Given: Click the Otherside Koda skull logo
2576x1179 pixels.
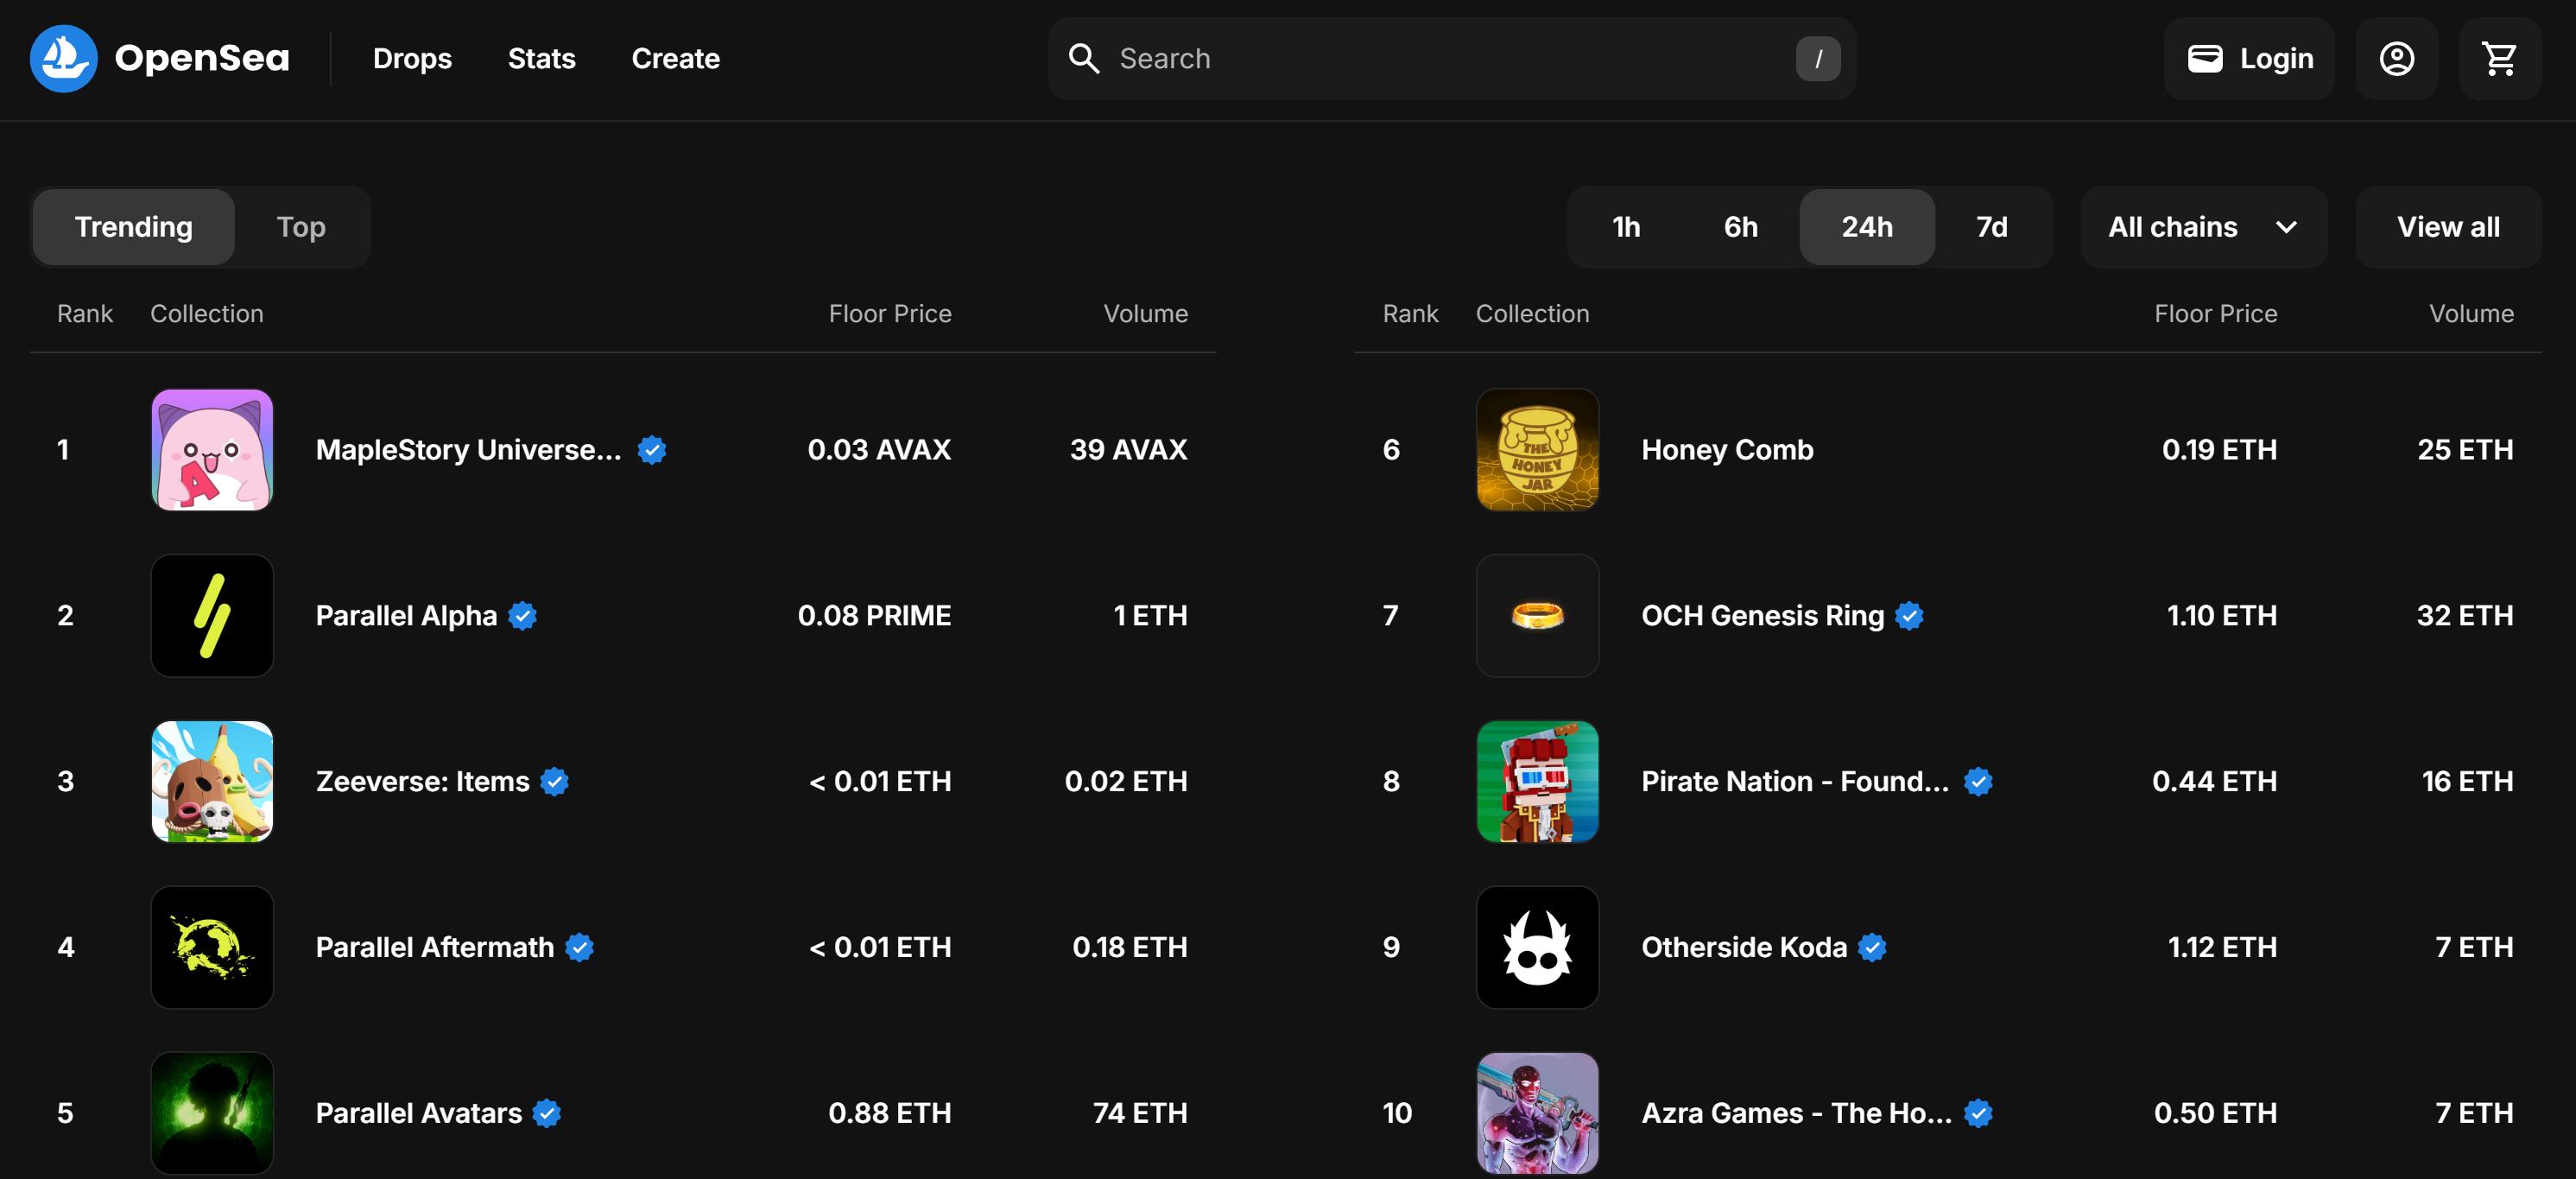Looking at the screenshot, I should tap(1537, 947).
